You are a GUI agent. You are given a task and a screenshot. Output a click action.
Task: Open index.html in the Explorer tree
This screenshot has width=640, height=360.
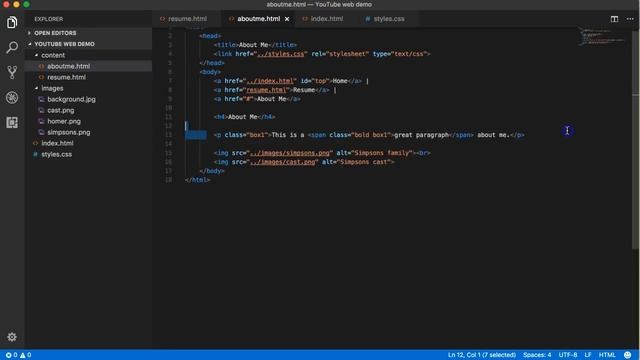click(57, 143)
